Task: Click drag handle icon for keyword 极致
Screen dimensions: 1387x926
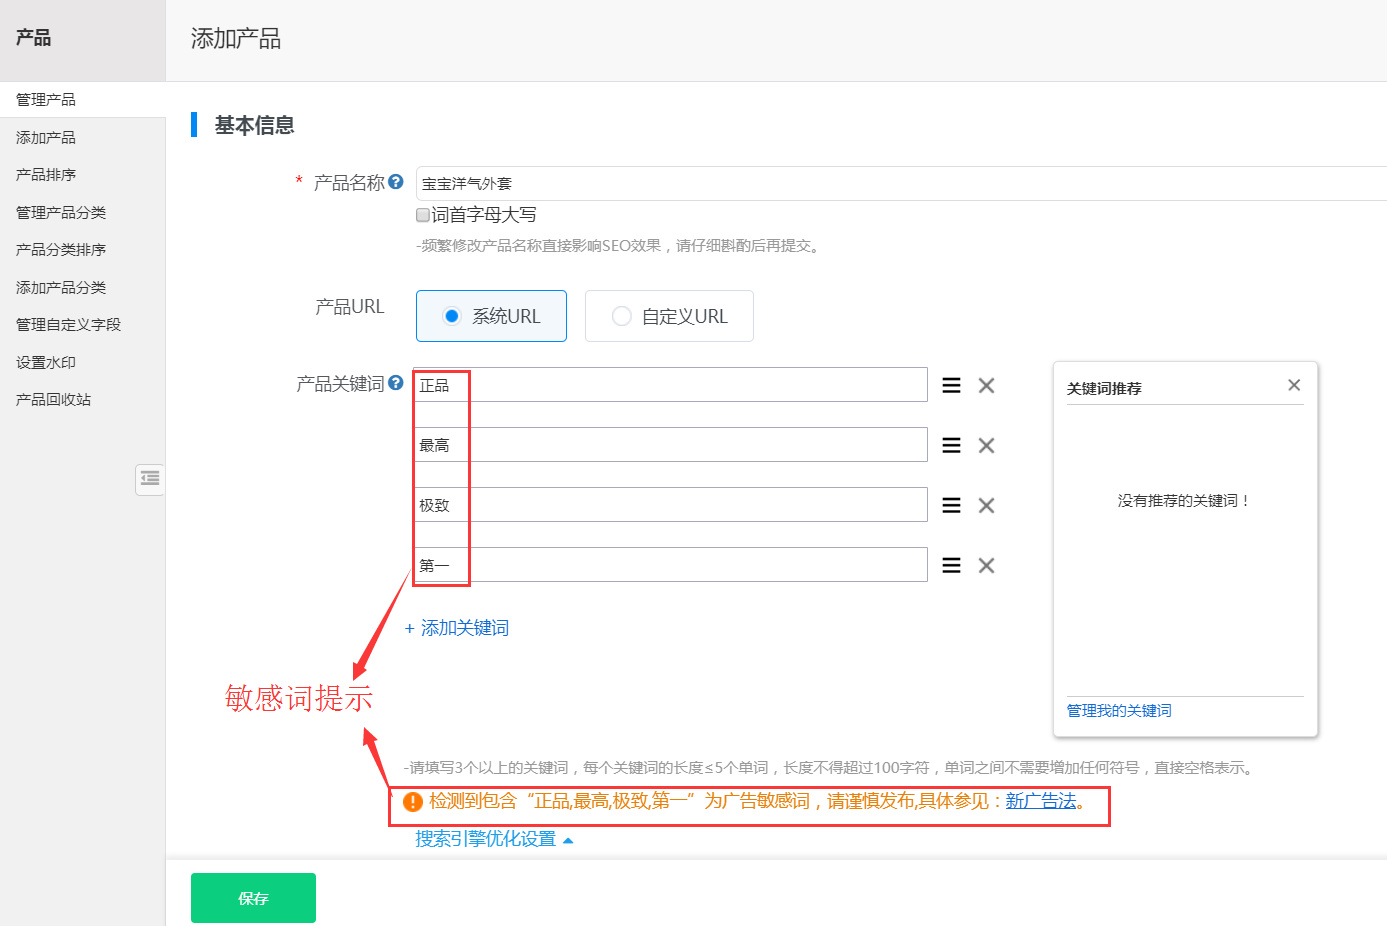Action: 951,506
